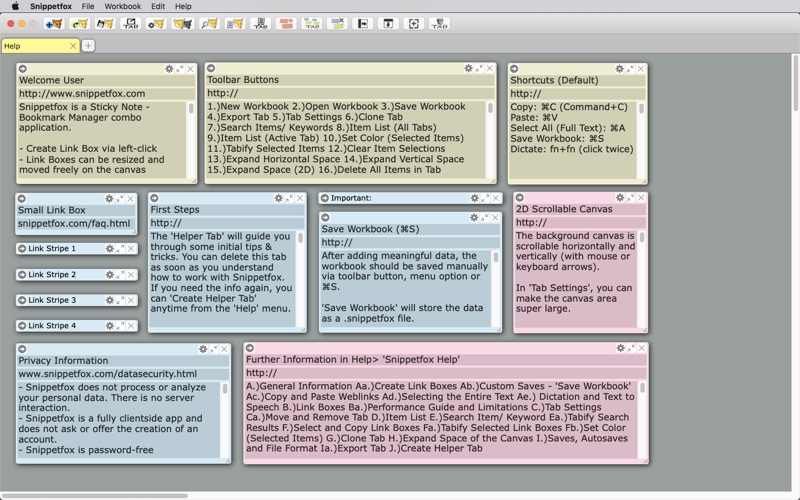Collapse the First Steps box
Screen dimensions: 800x500
click(x=289, y=198)
